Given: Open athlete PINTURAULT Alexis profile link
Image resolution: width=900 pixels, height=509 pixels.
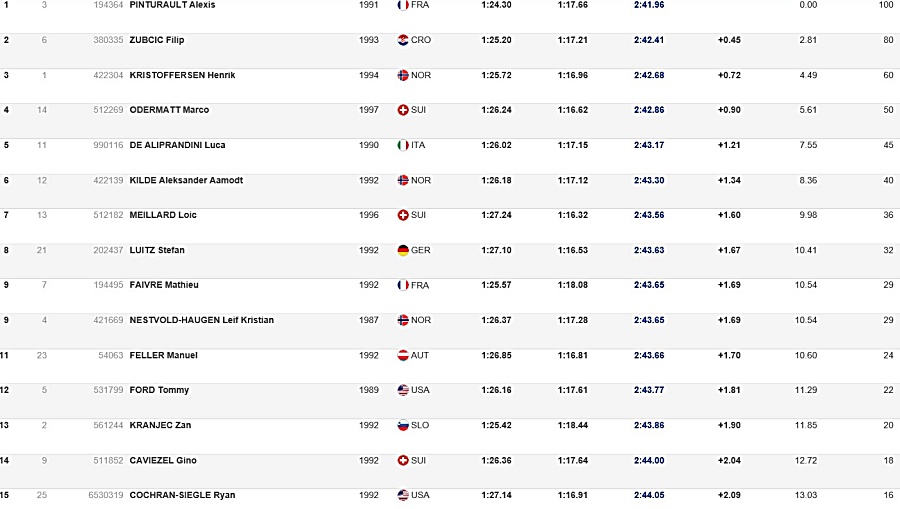Looking at the screenshot, I should tap(172, 5).
